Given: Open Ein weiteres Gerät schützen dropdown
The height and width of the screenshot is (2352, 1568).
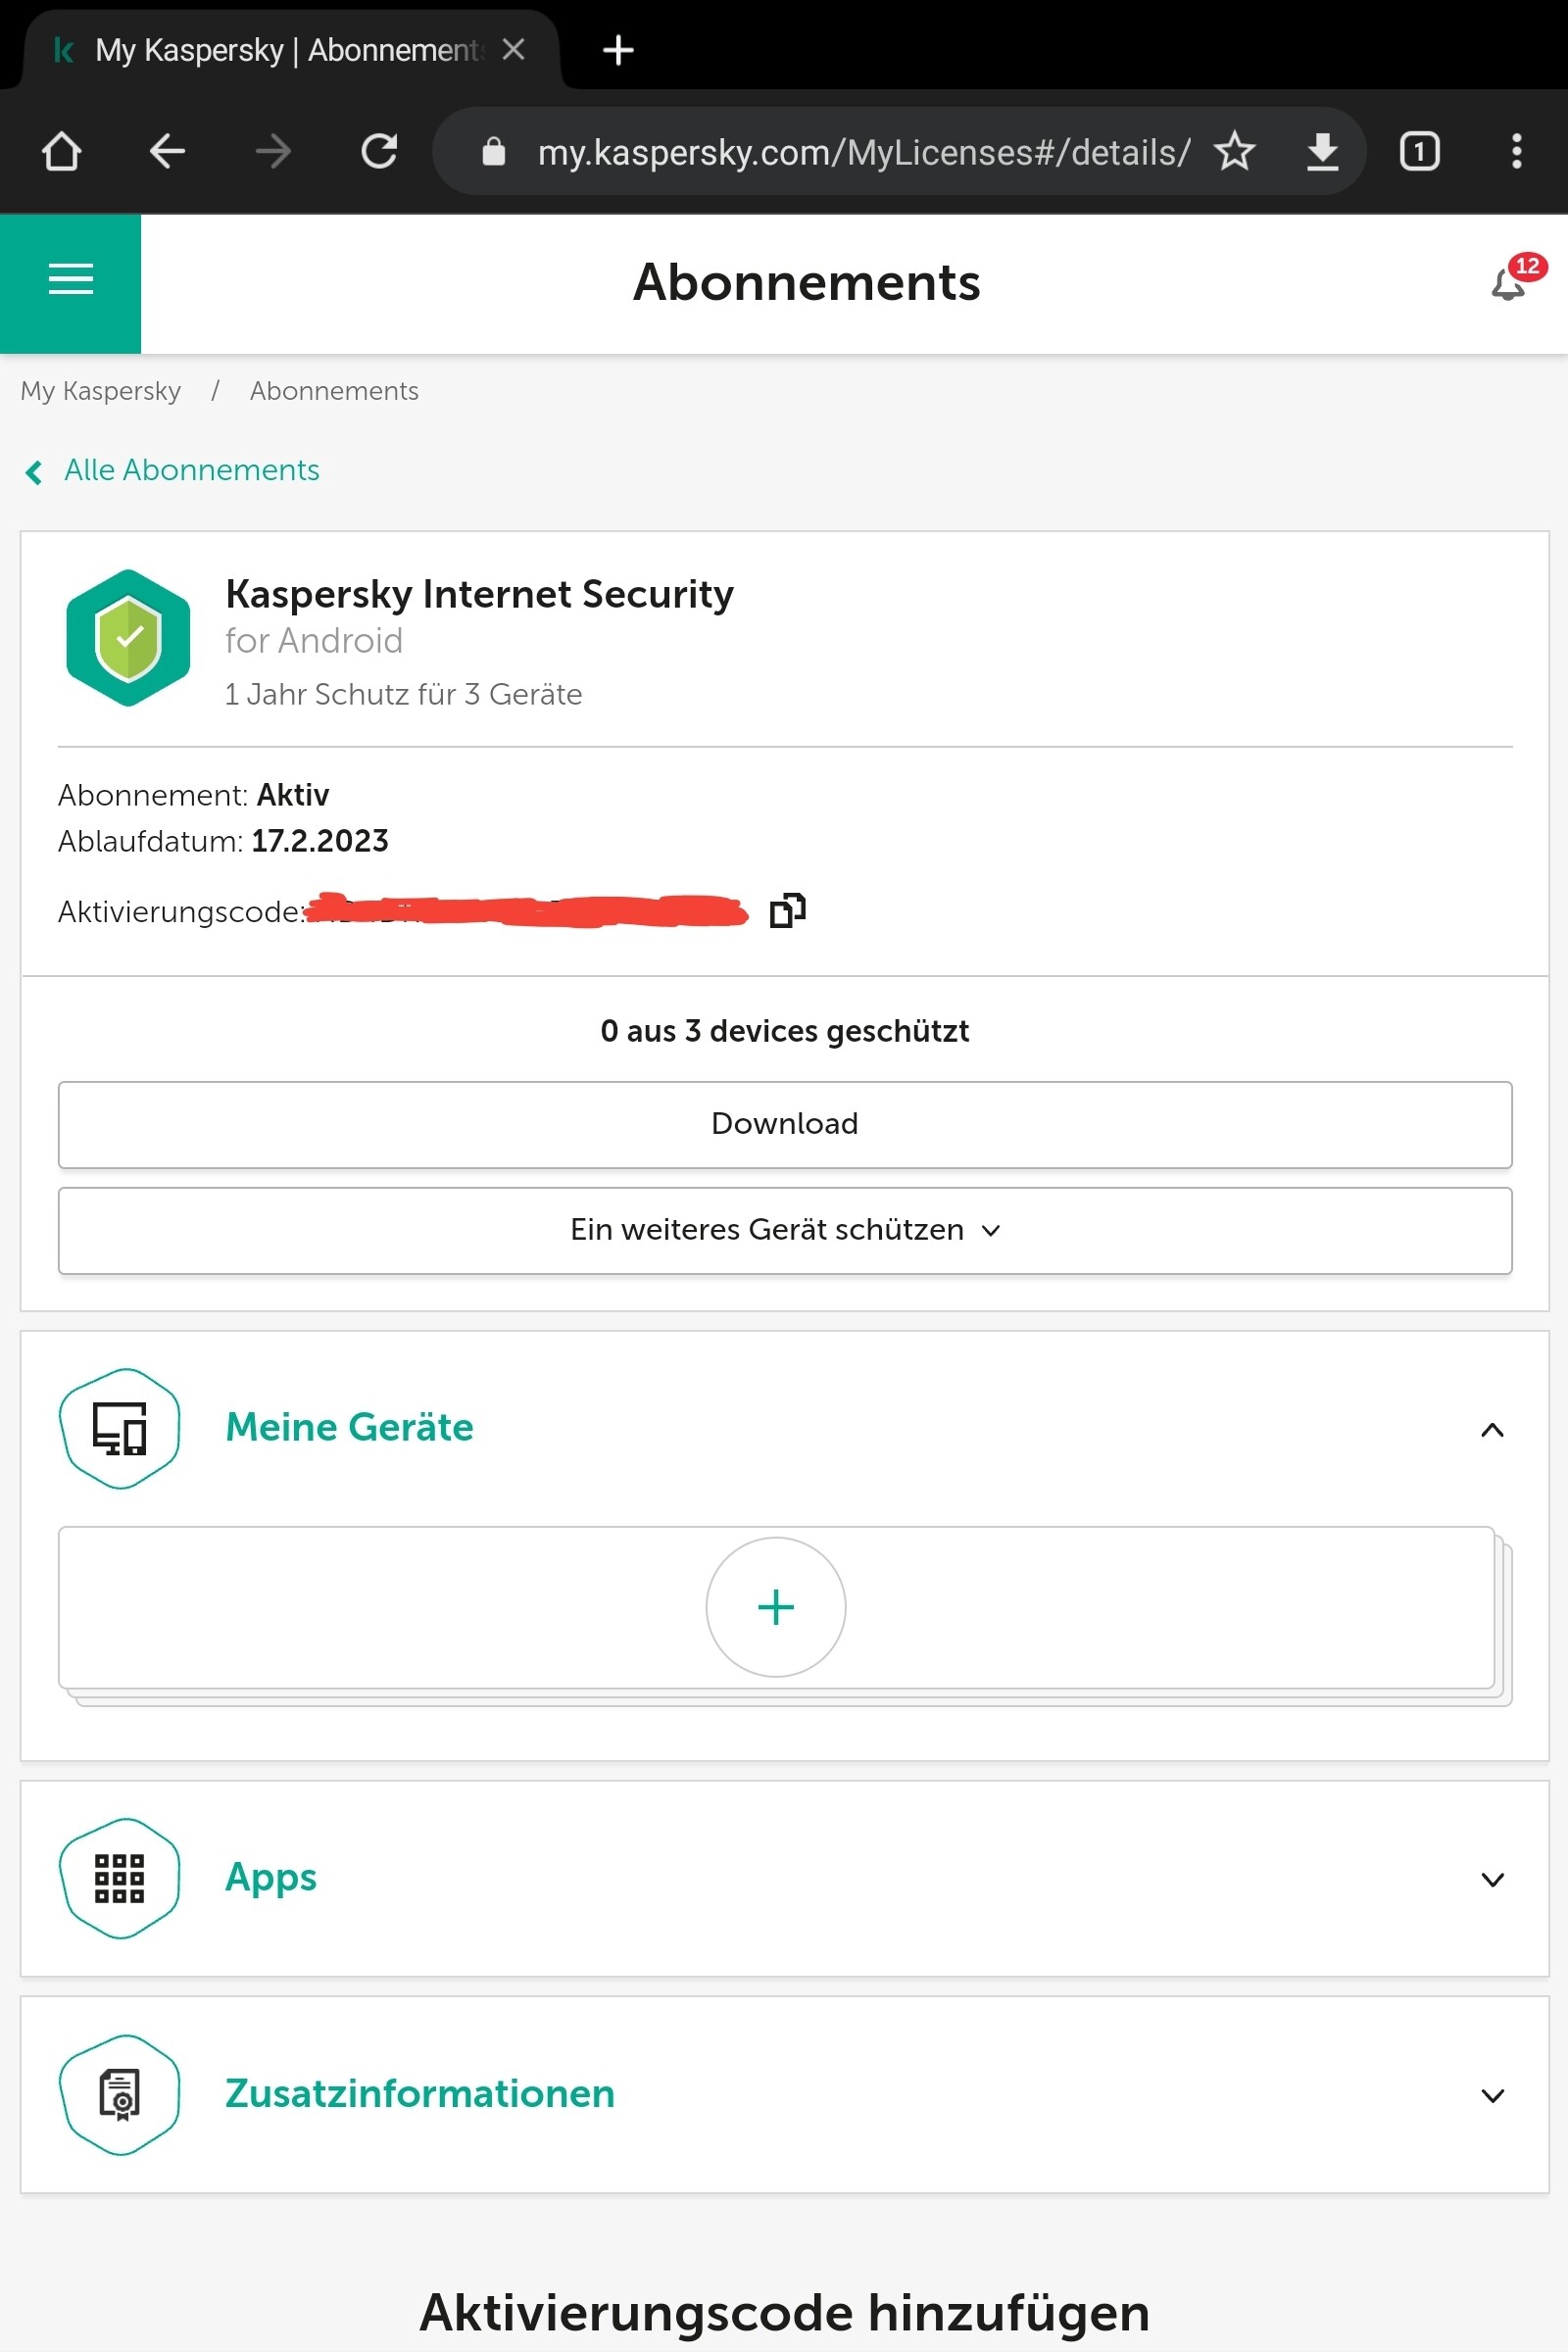Looking at the screenshot, I should point(785,1230).
